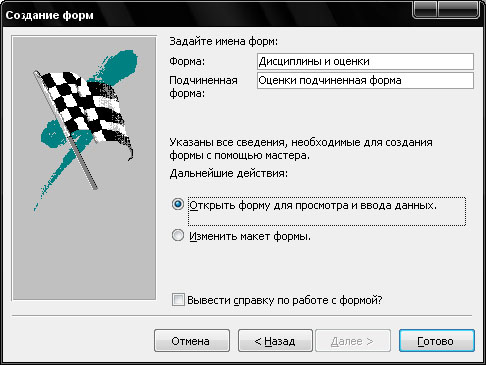Click the 'Создание форм' title bar
This screenshot has width=486, height=365.
click(207, 15)
